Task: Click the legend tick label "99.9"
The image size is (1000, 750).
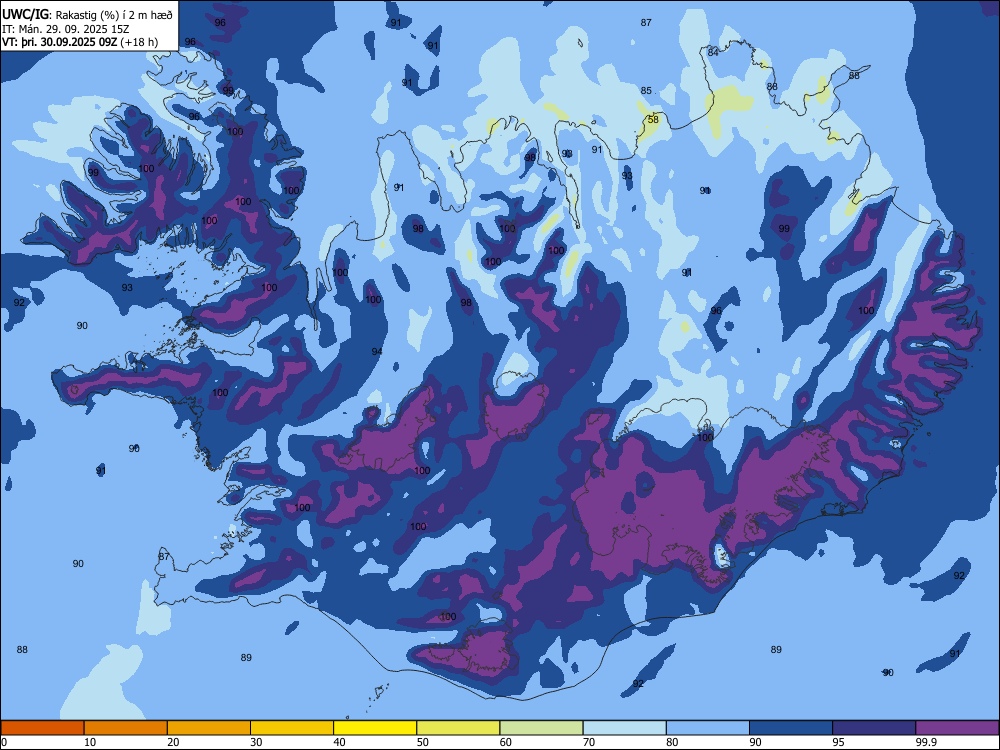Action: click(x=926, y=742)
